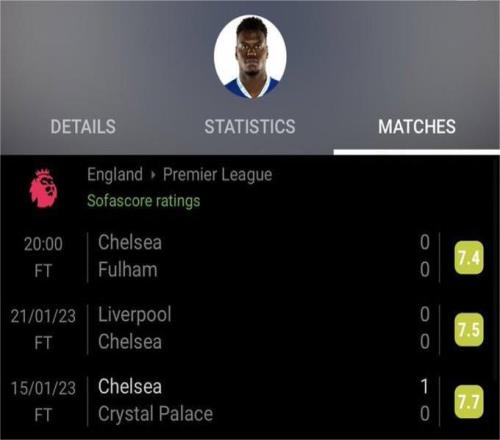Switch to the DETAILS tab
This screenshot has width=500, height=440.
click(x=83, y=127)
